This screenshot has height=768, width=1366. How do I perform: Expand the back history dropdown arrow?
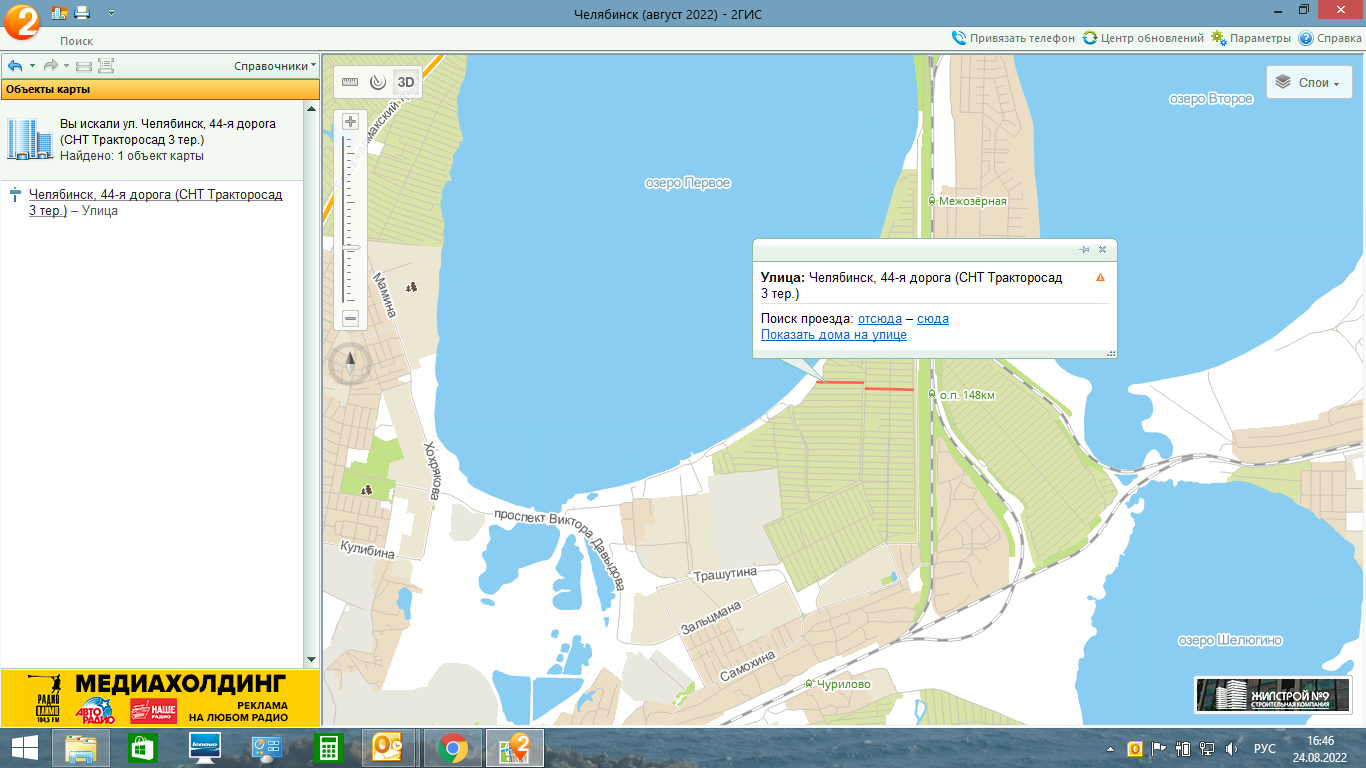coord(32,66)
